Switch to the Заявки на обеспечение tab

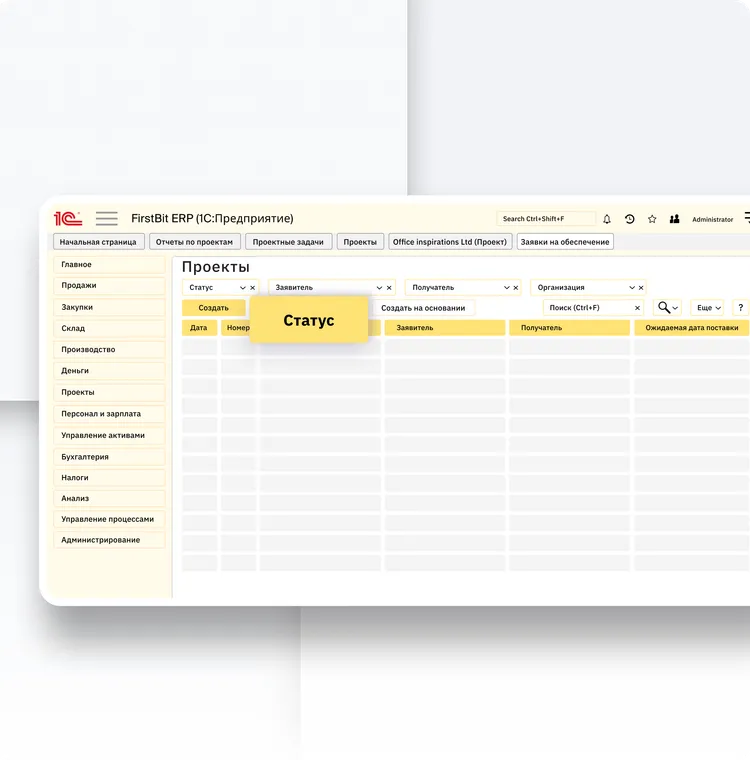[x=565, y=242]
